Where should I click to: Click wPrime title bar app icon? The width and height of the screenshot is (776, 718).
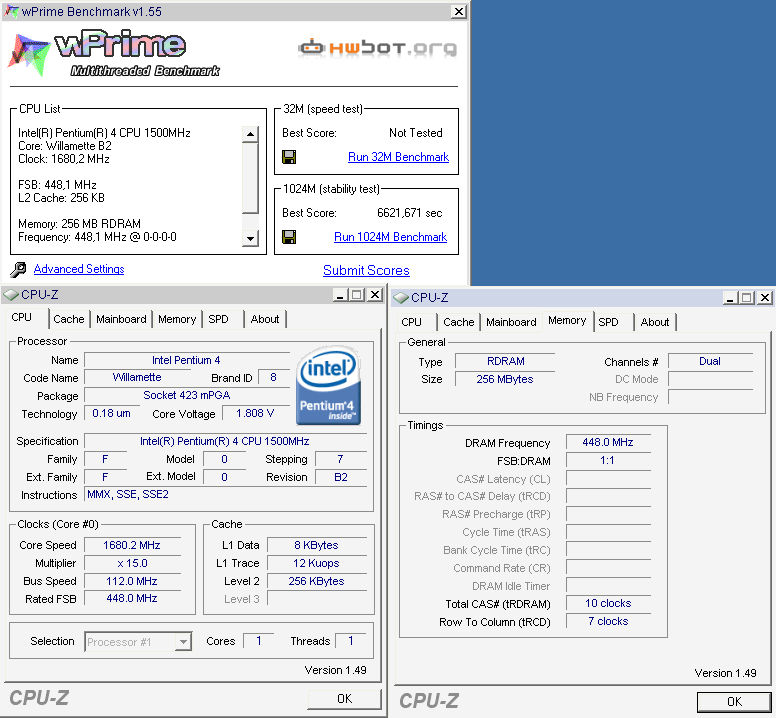(11, 11)
